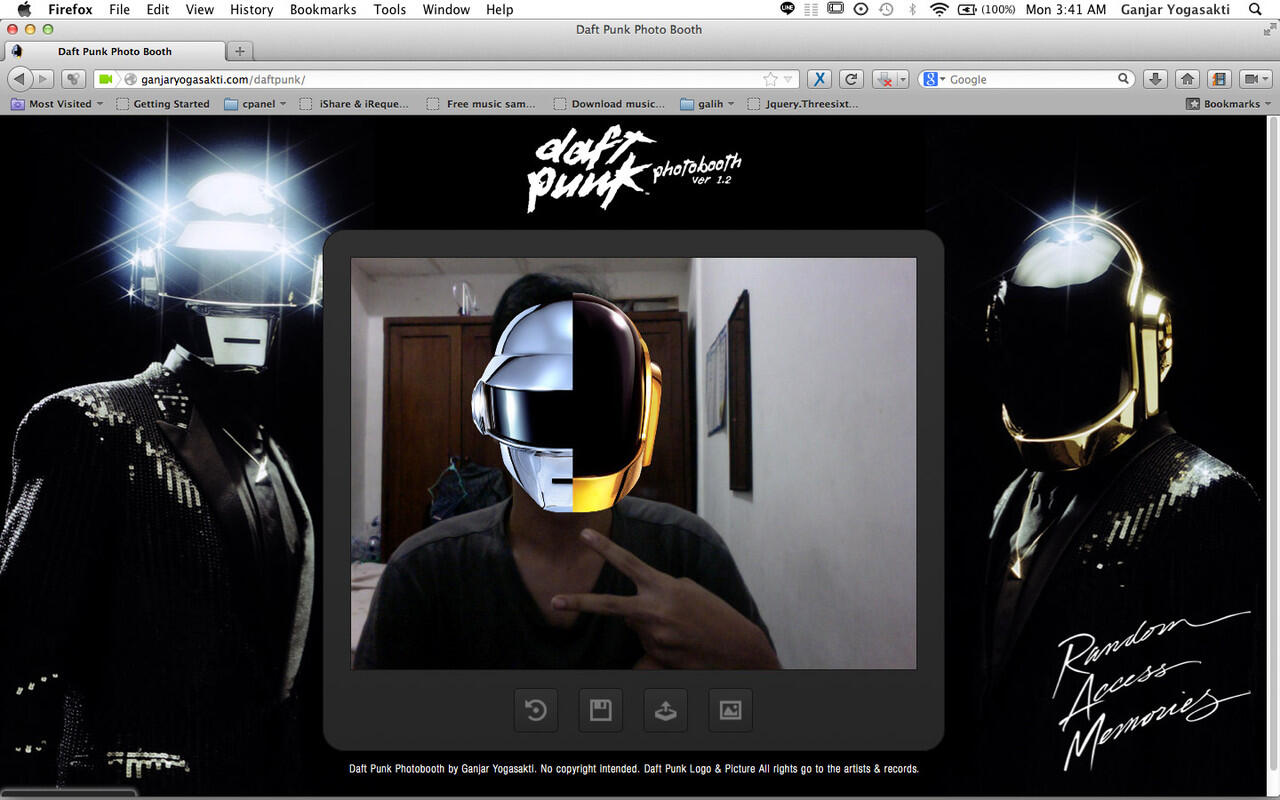Click the Mon 3:41 AM clock
The image size is (1280, 800).
pyautogui.click(x=1066, y=9)
